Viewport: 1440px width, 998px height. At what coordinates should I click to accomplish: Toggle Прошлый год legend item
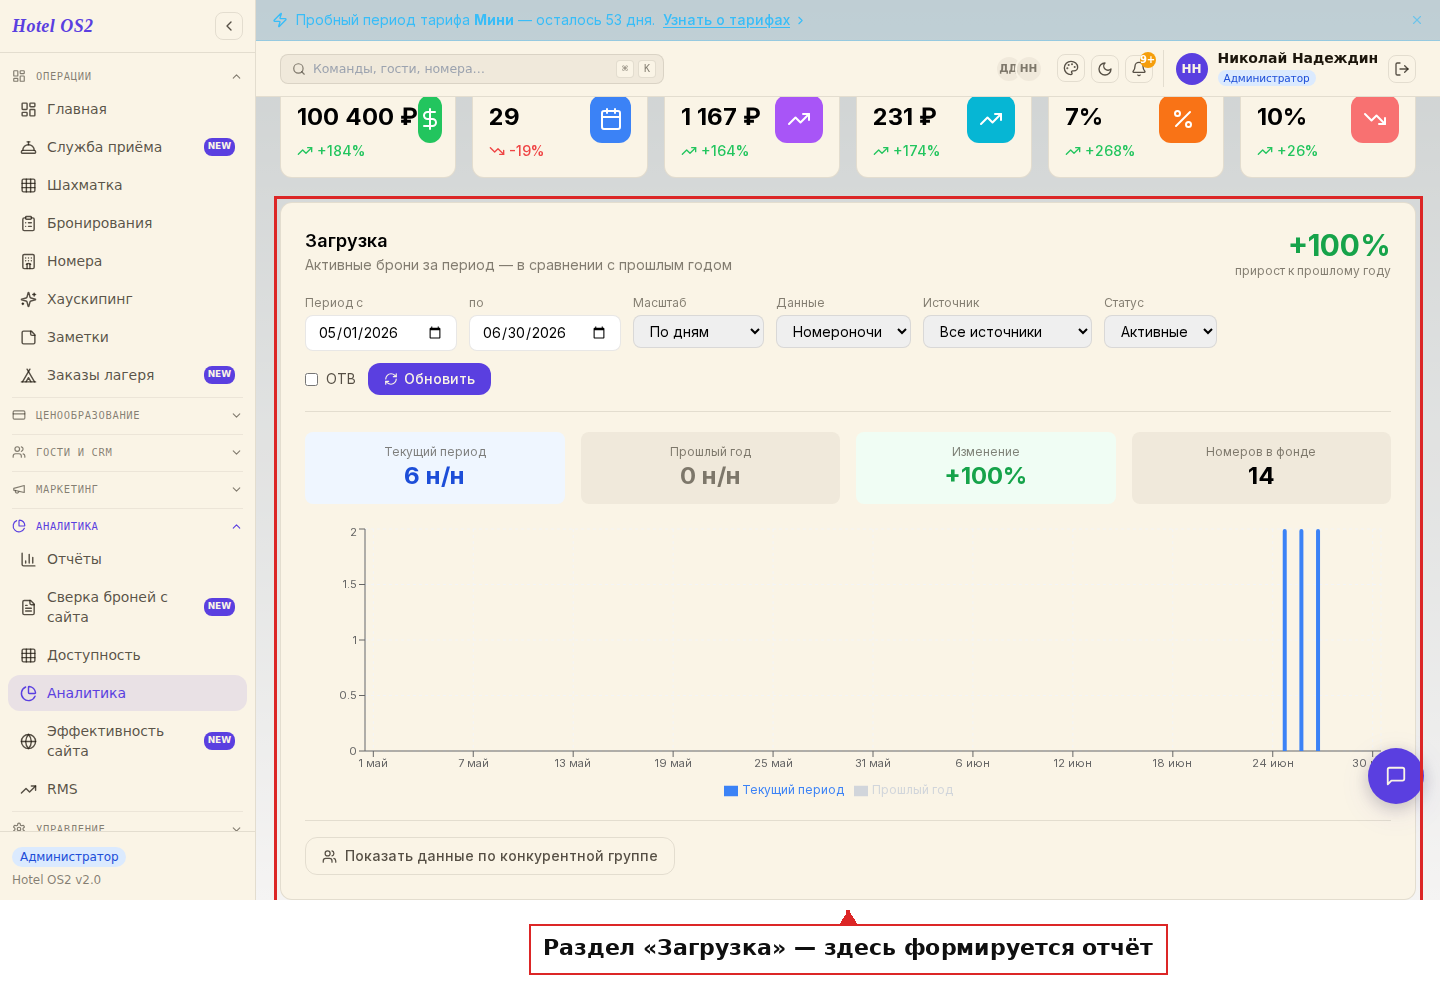coord(904,790)
